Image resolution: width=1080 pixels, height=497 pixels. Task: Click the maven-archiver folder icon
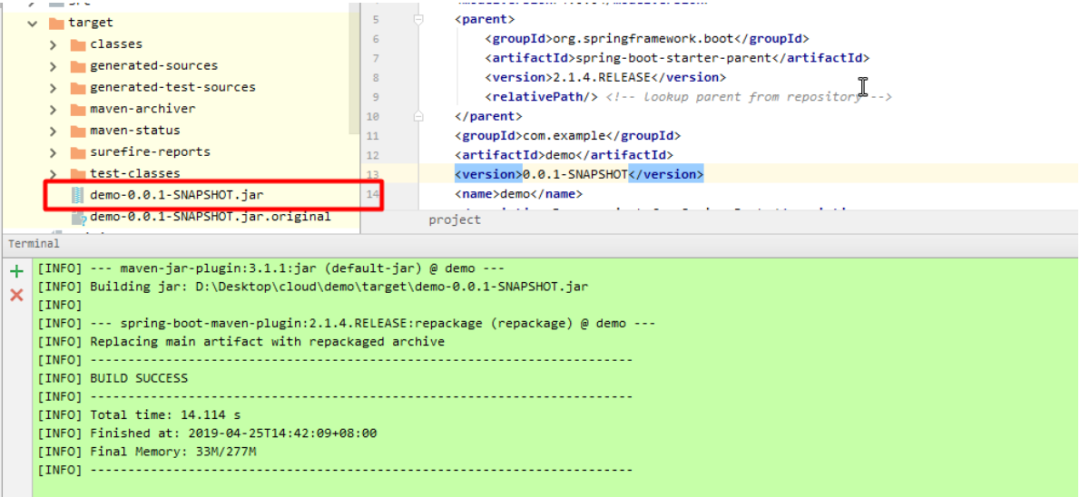tap(78, 109)
